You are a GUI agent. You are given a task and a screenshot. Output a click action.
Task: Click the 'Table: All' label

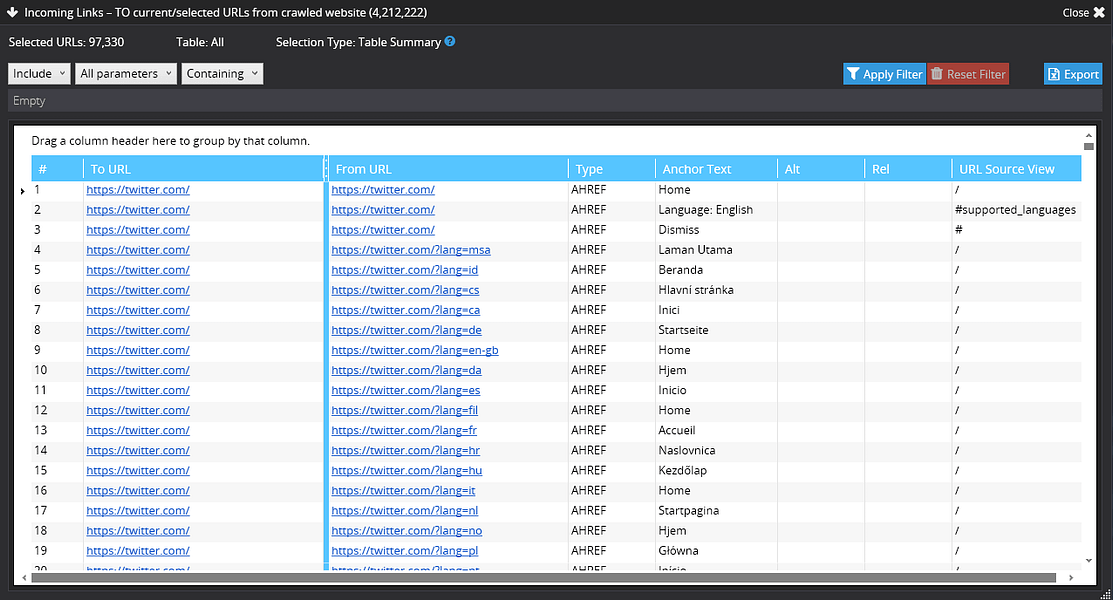(200, 42)
